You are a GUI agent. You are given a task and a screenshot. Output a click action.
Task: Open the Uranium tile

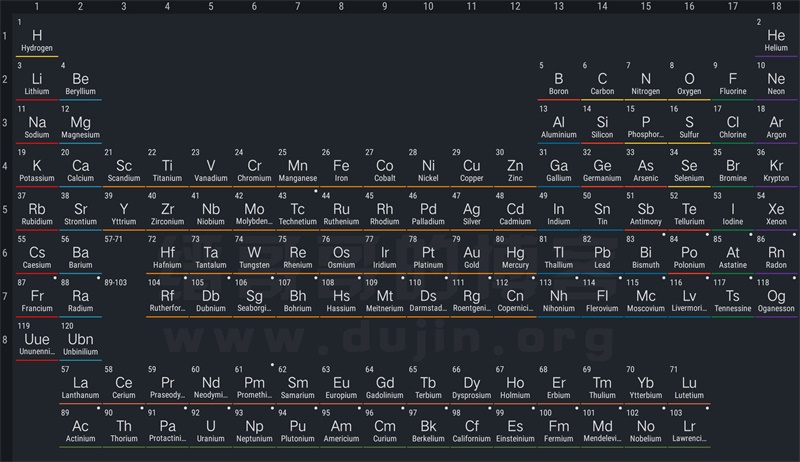click(x=211, y=426)
